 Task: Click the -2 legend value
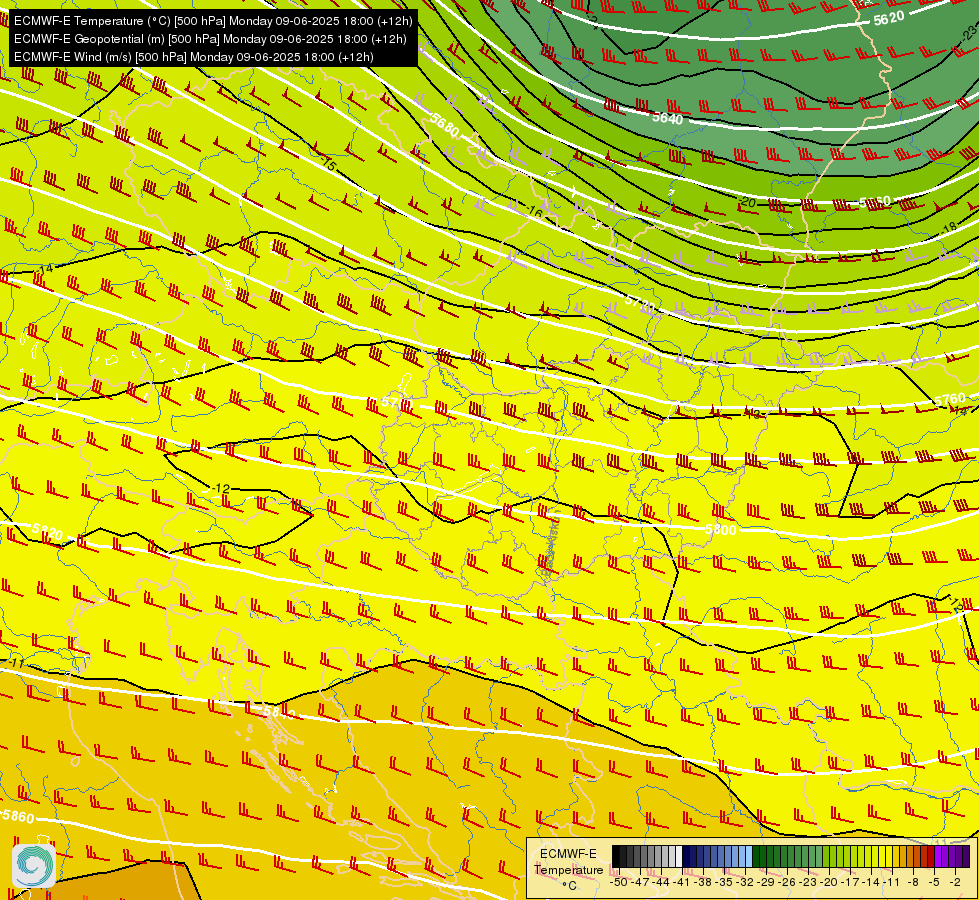[x=955, y=882]
